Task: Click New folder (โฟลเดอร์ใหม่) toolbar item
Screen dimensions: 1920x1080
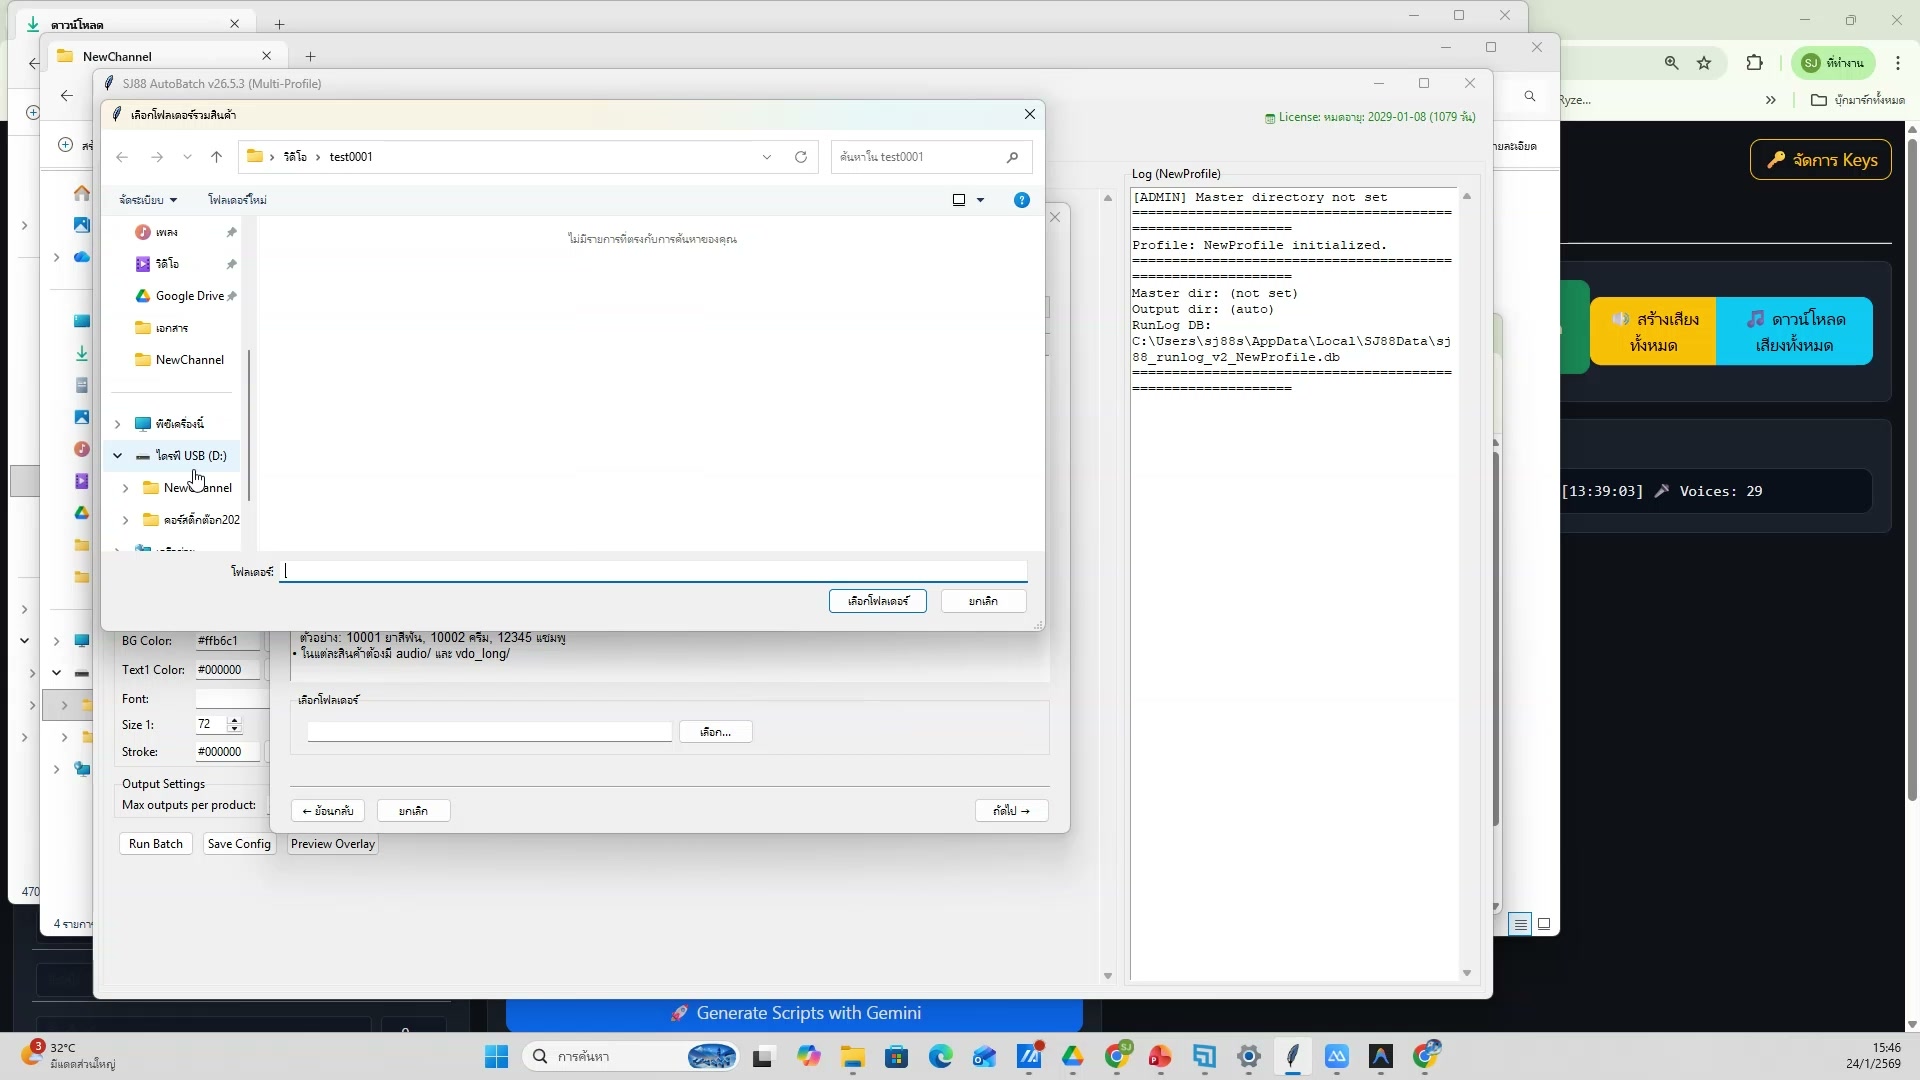Action: [x=237, y=200]
